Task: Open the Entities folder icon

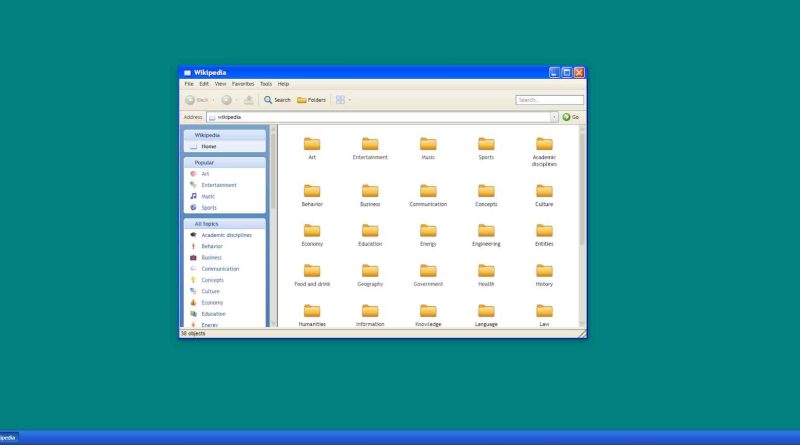Action: point(544,231)
